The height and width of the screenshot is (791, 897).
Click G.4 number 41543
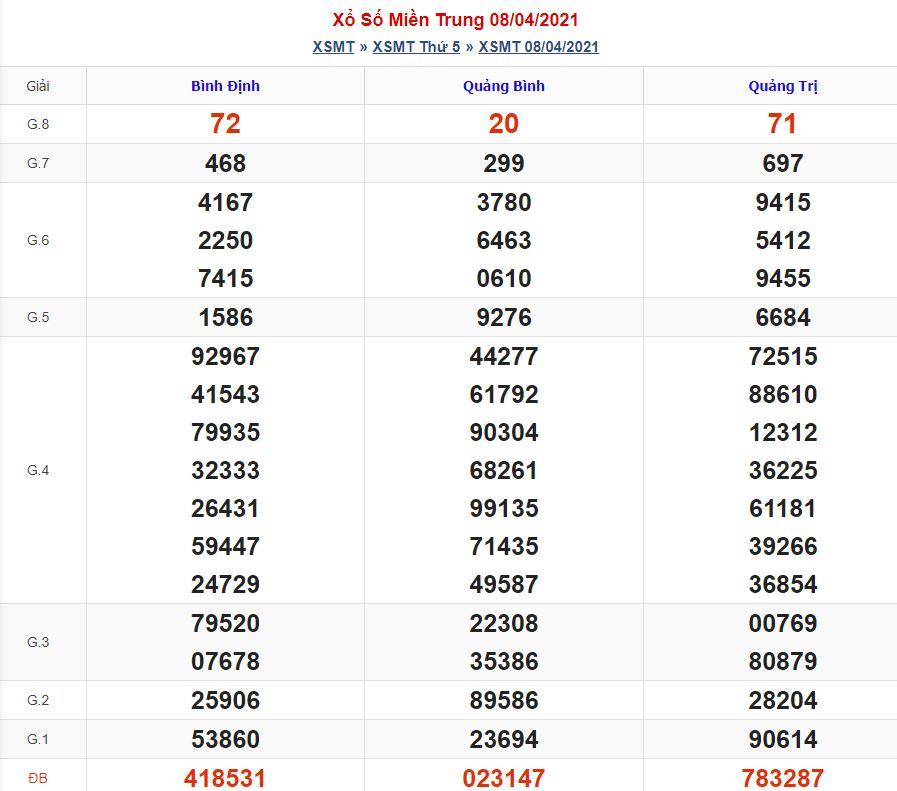tap(225, 395)
